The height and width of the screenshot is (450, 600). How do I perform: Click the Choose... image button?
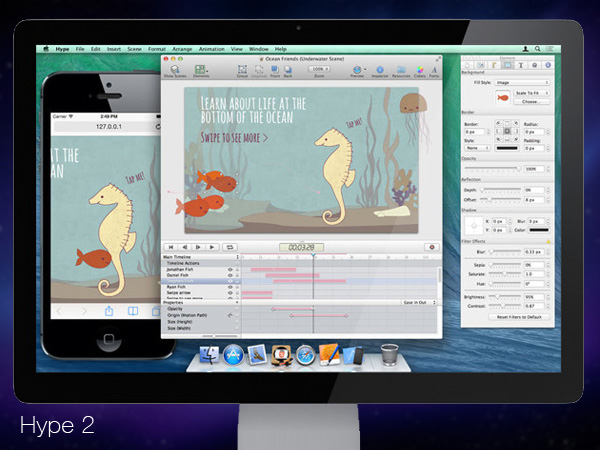coord(531,101)
